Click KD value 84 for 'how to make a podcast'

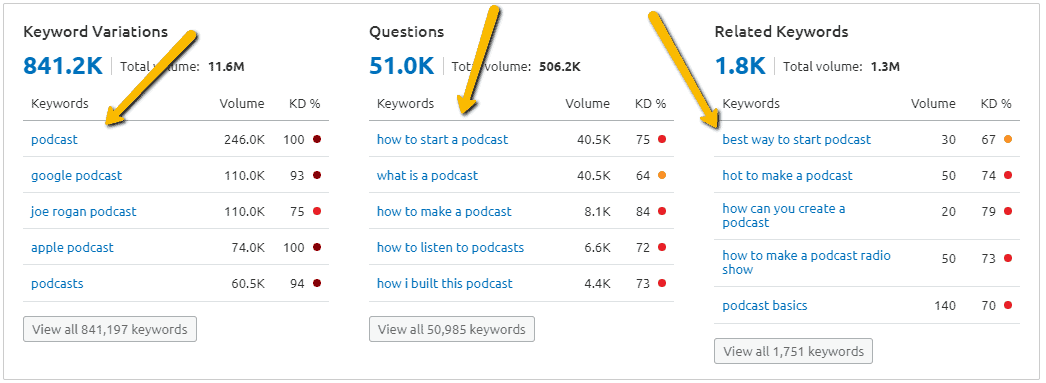643,212
